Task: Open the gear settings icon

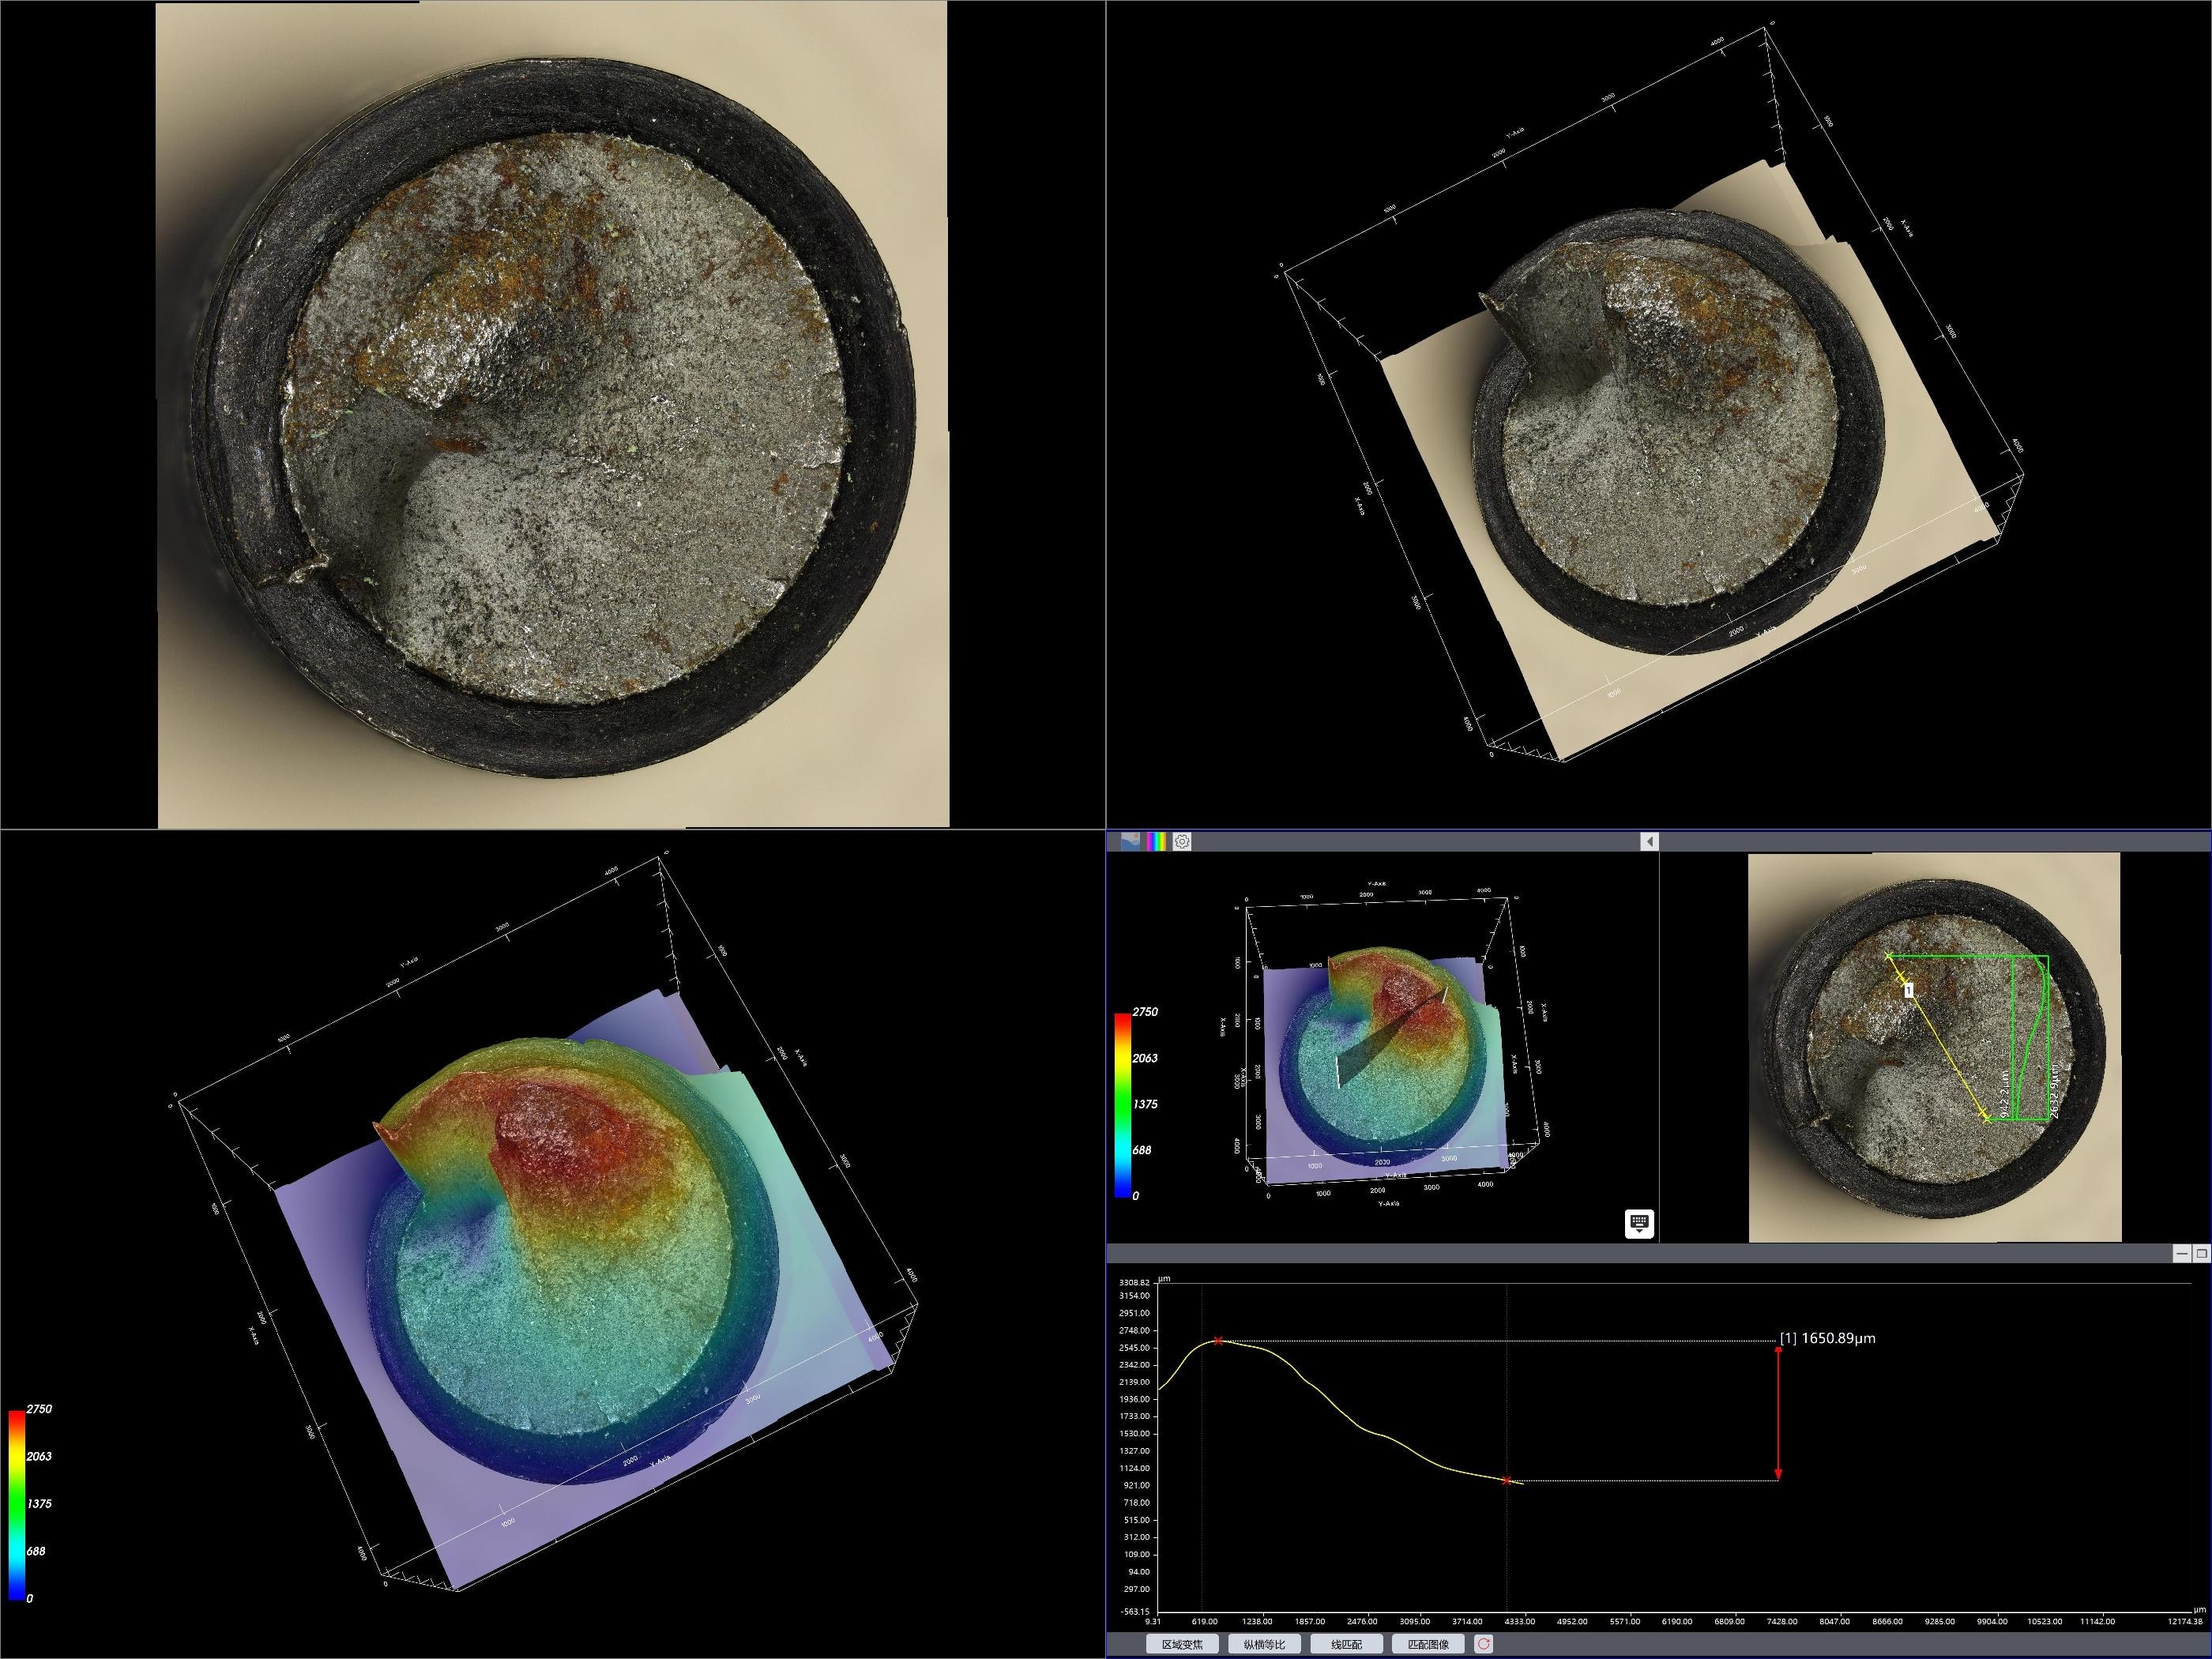Action: [x=1182, y=841]
